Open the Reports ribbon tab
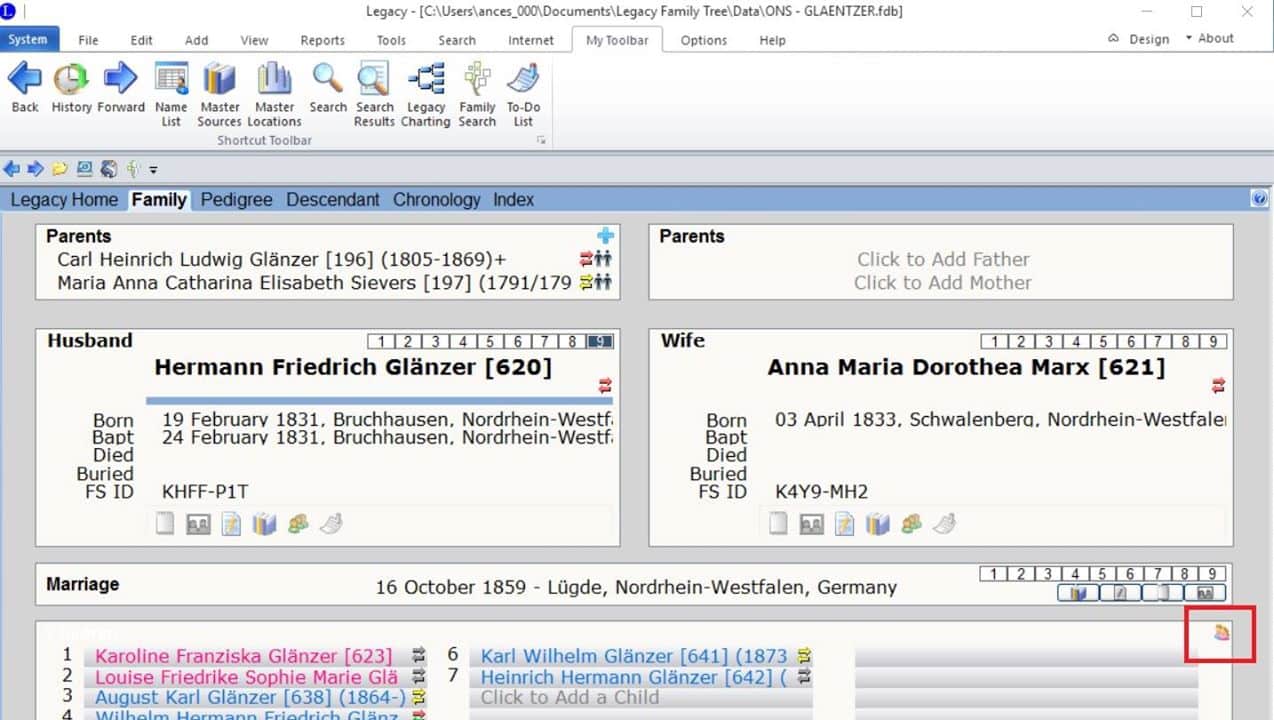This screenshot has width=1274, height=720. 322,40
